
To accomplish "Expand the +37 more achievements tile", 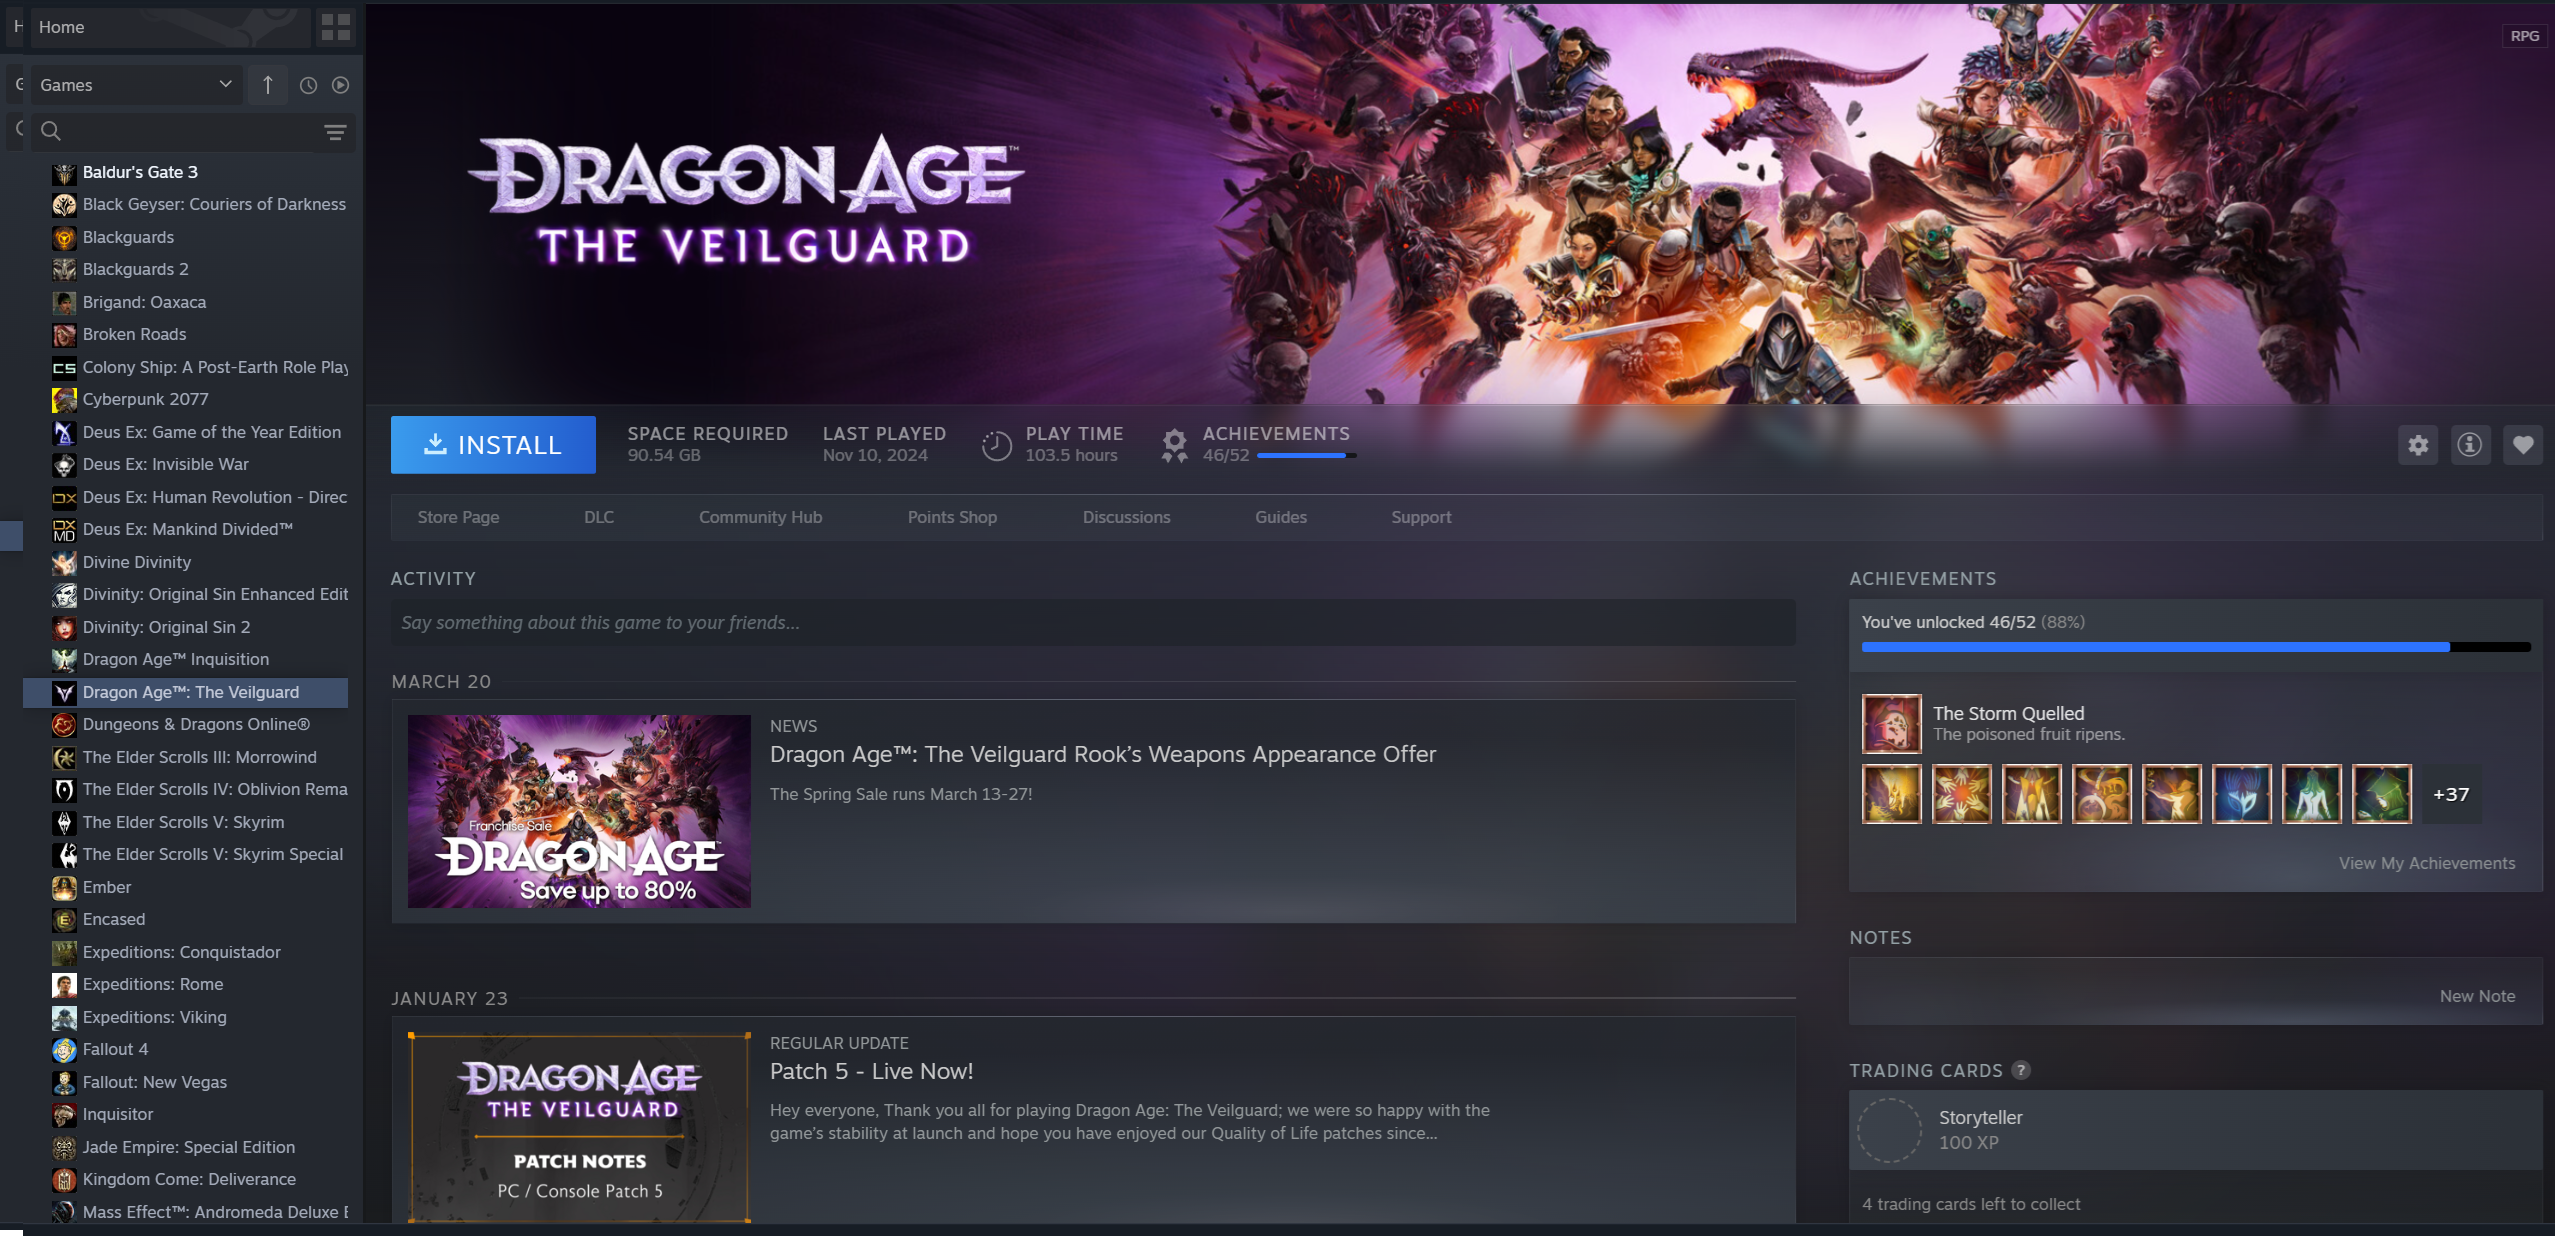I will tap(2450, 795).
